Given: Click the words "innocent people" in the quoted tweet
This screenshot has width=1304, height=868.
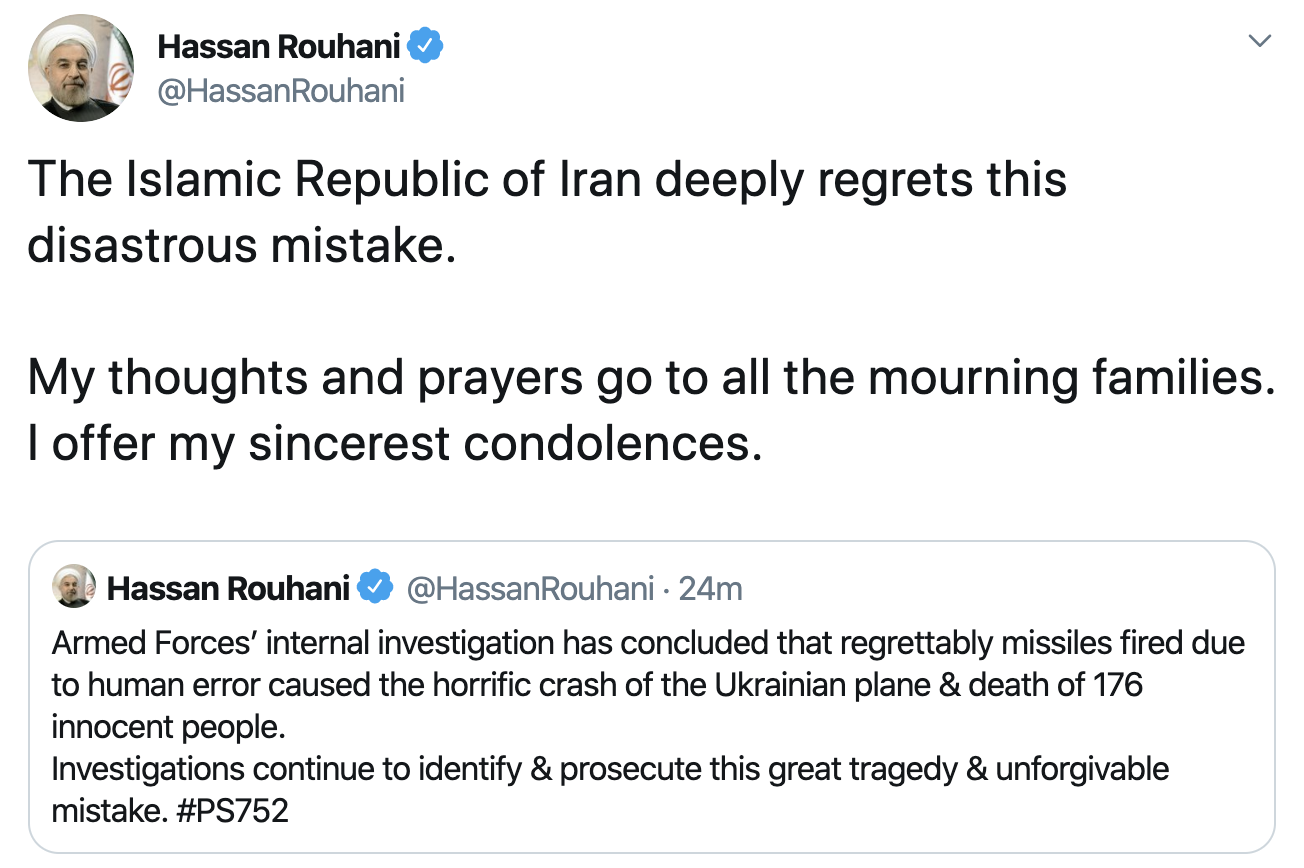Looking at the screenshot, I should tap(168, 726).
